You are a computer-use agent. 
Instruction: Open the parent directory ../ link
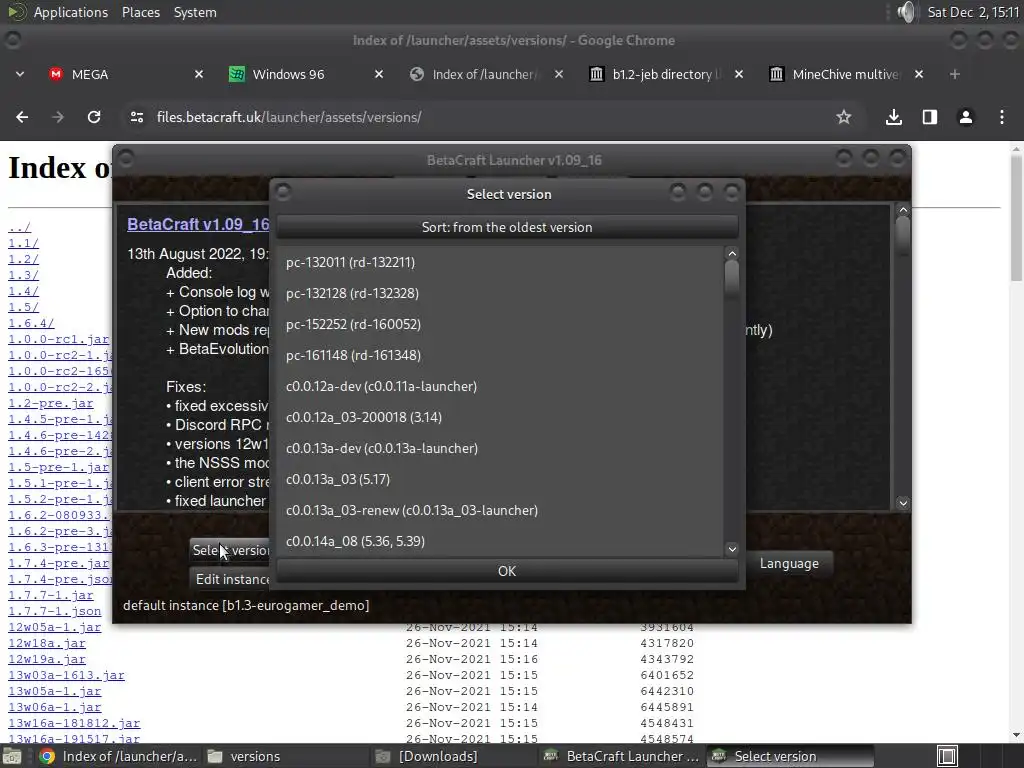pyautogui.click(x=20, y=227)
